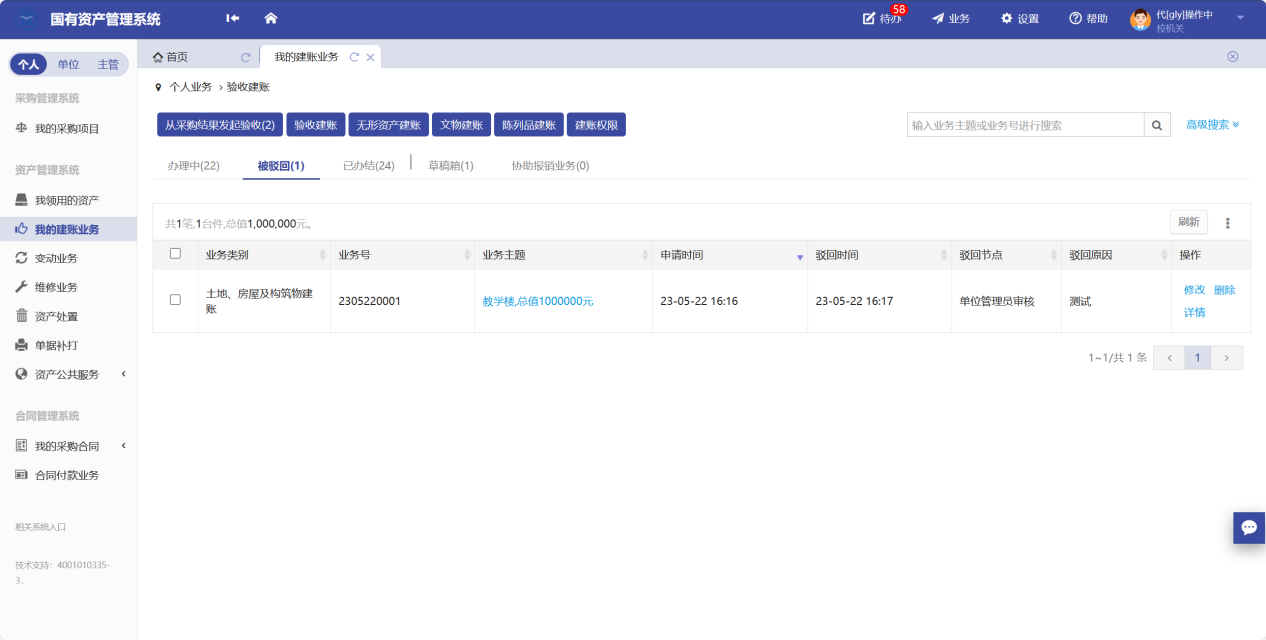1266x640 pixels.
Task: Open the user account dropdown arrow
Action: point(1240,18)
